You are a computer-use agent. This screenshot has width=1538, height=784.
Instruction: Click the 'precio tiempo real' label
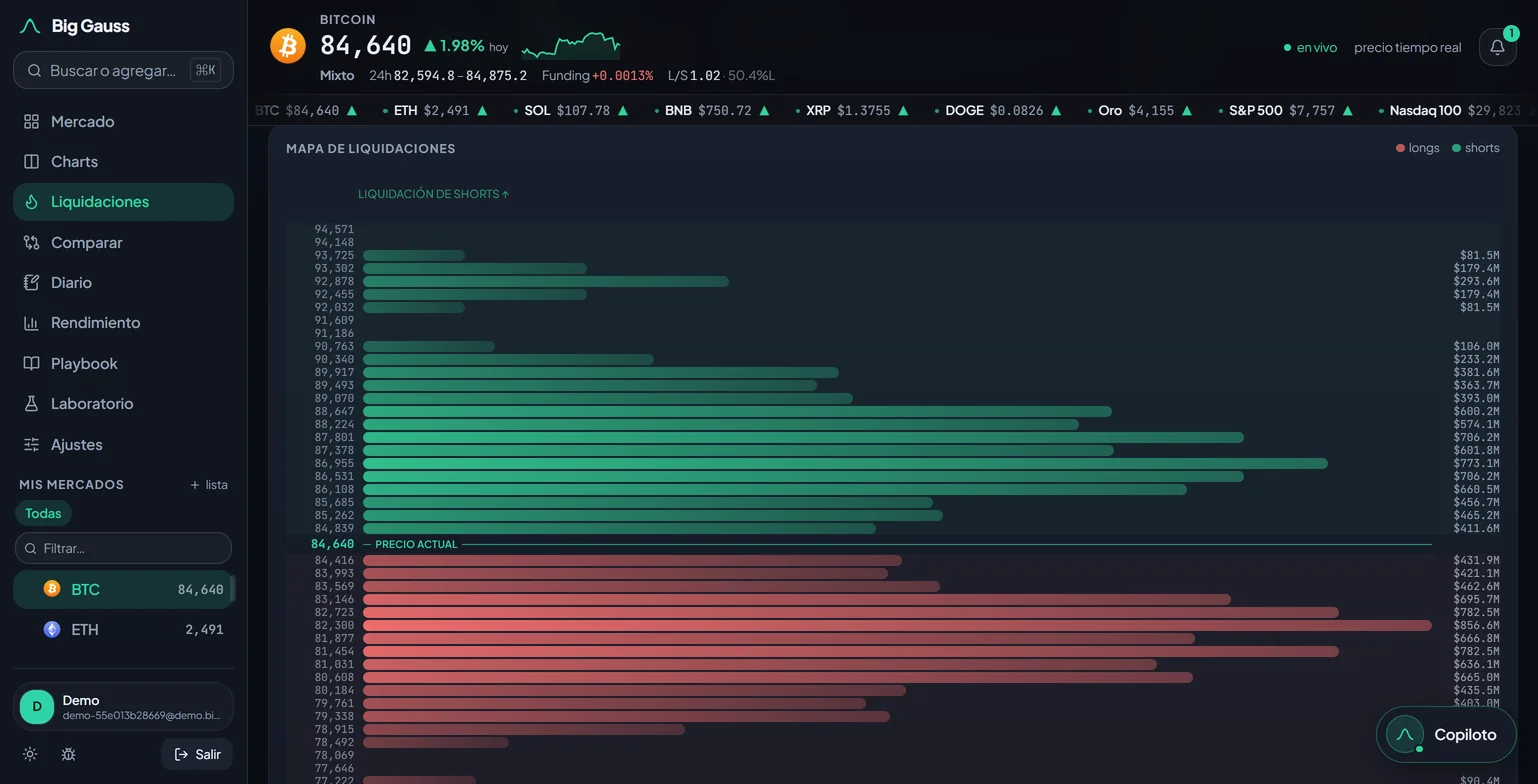[1407, 47]
